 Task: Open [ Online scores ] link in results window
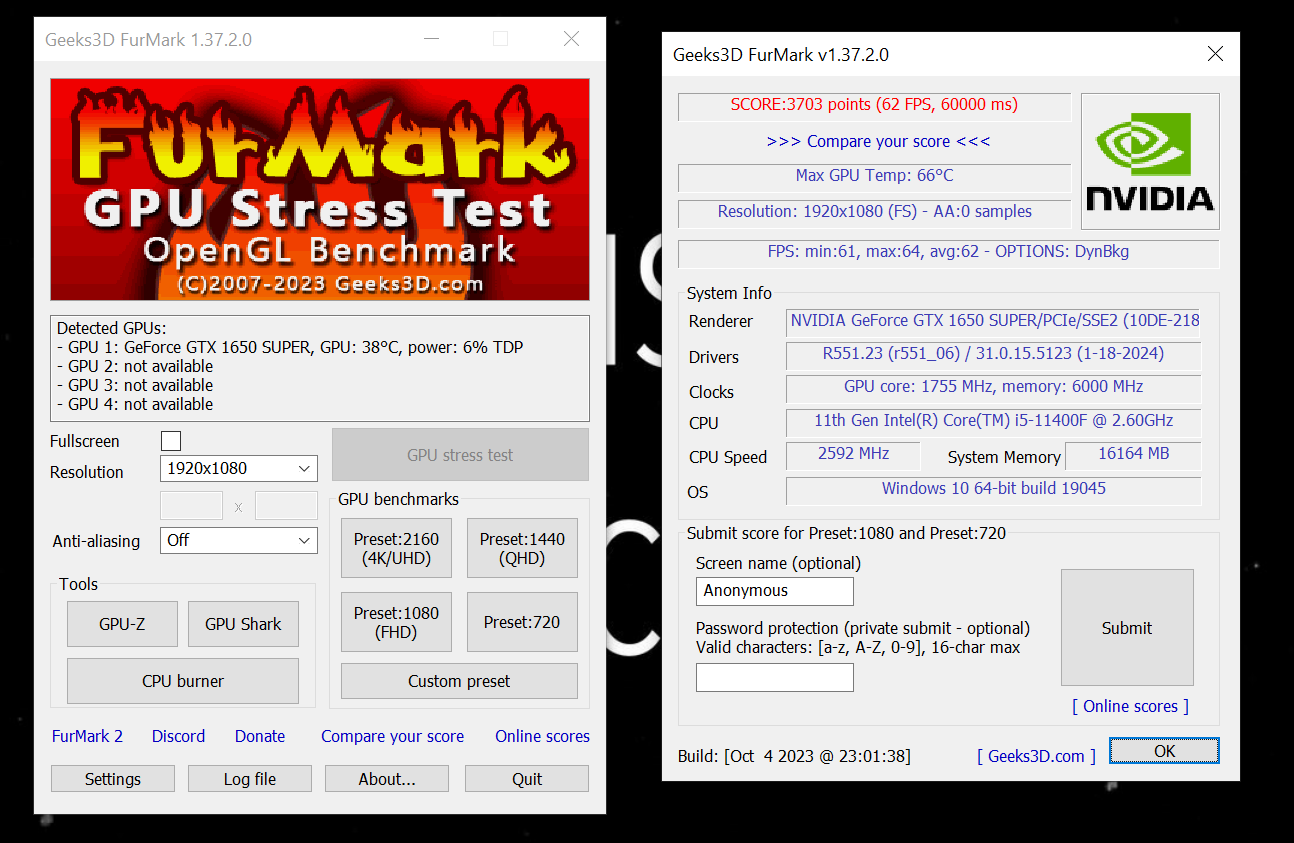[1131, 706]
